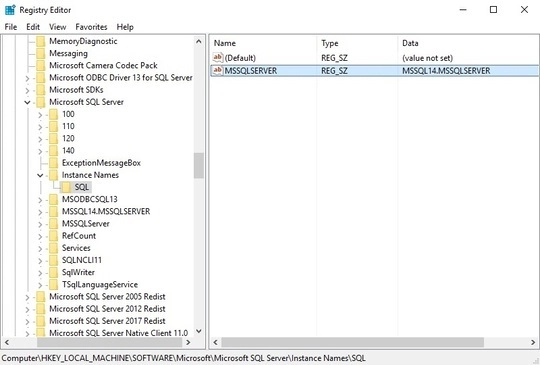This screenshot has width=540, height=365.
Task: Click the tree vertical scrollbar thumb
Action: (199, 166)
